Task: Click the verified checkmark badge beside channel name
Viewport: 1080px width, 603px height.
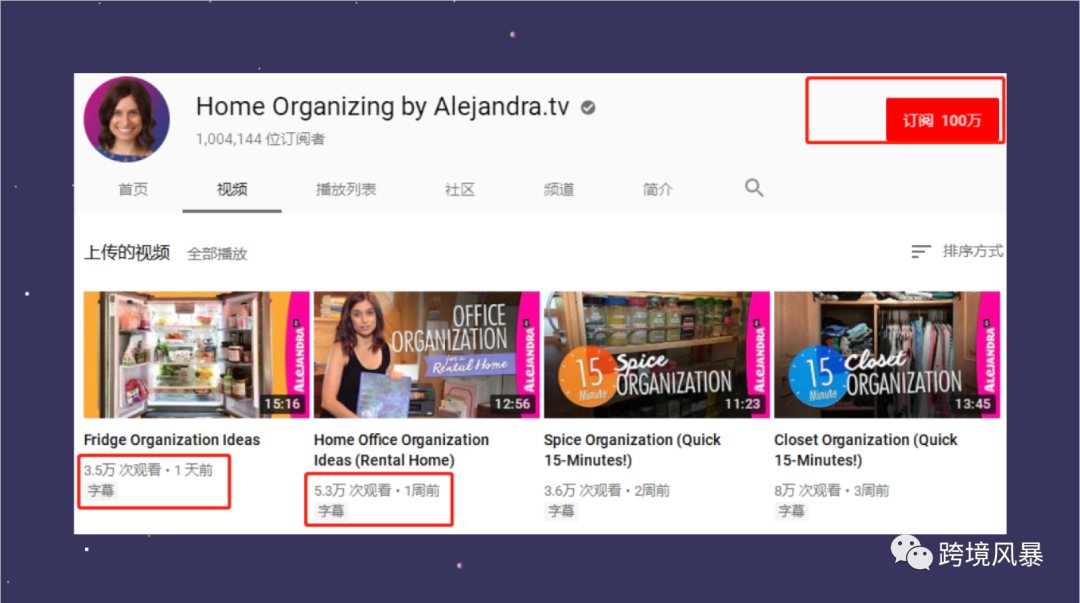Action: (588, 108)
